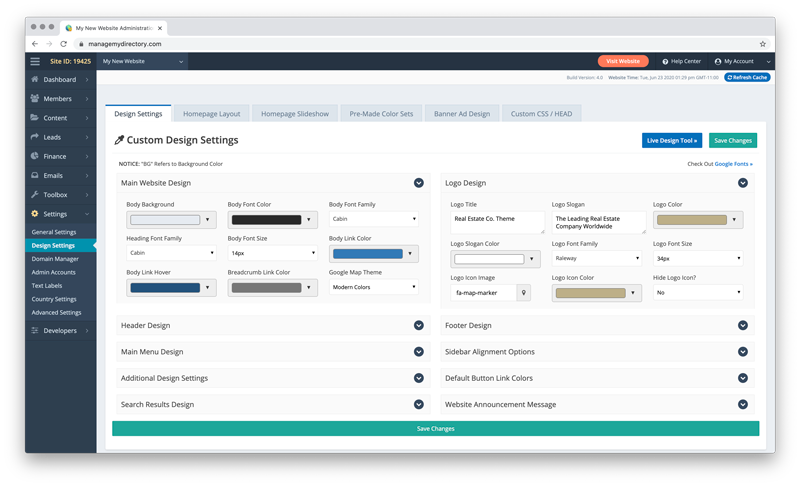Click the Leads share arrow icon
This screenshot has width=800, height=486.
tap(35, 137)
